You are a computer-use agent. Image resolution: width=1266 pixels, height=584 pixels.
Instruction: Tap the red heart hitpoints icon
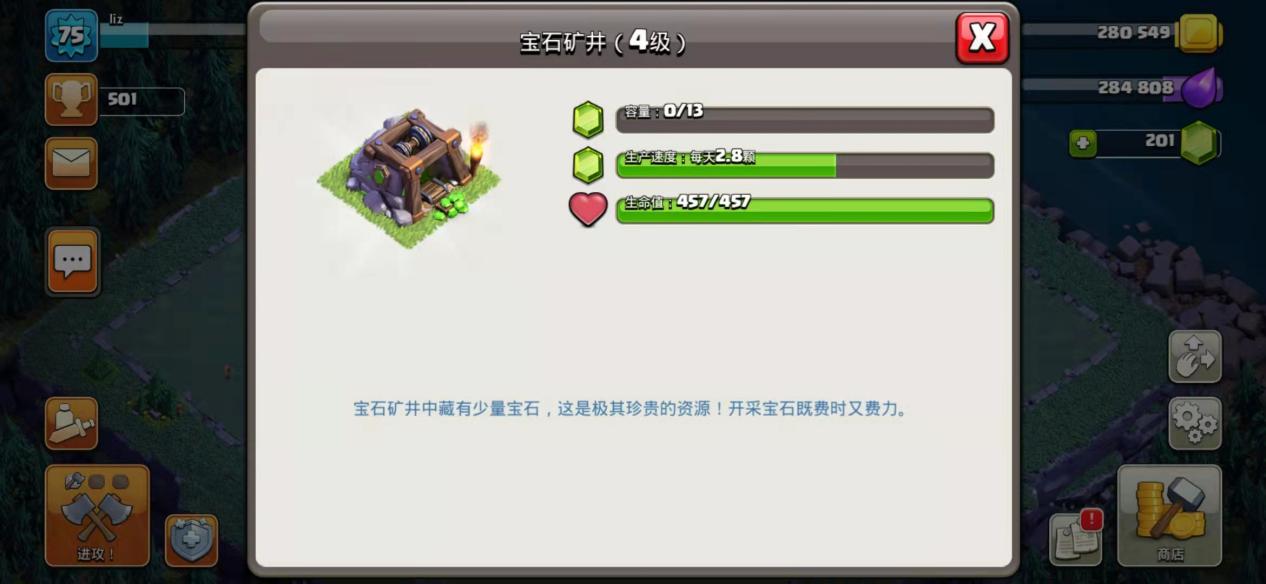588,209
